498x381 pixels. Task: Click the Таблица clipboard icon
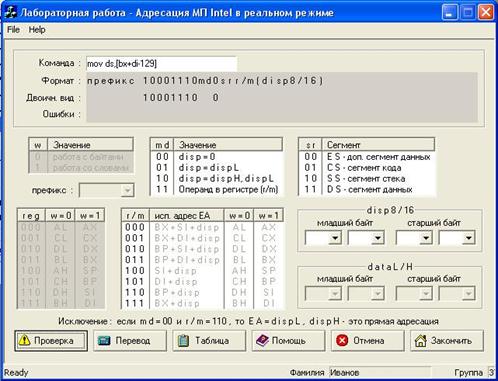coord(183,340)
